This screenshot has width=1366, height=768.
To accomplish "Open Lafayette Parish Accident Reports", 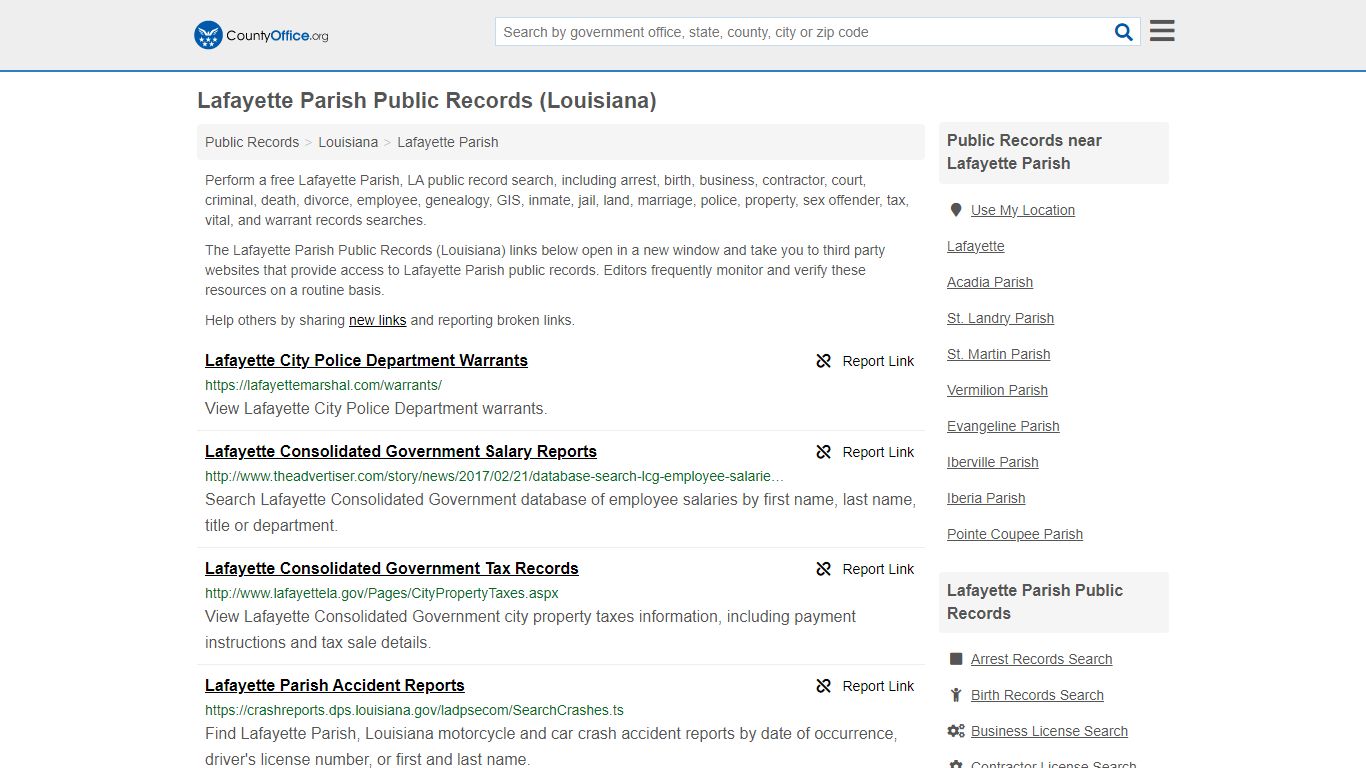I will [x=335, y=685].
